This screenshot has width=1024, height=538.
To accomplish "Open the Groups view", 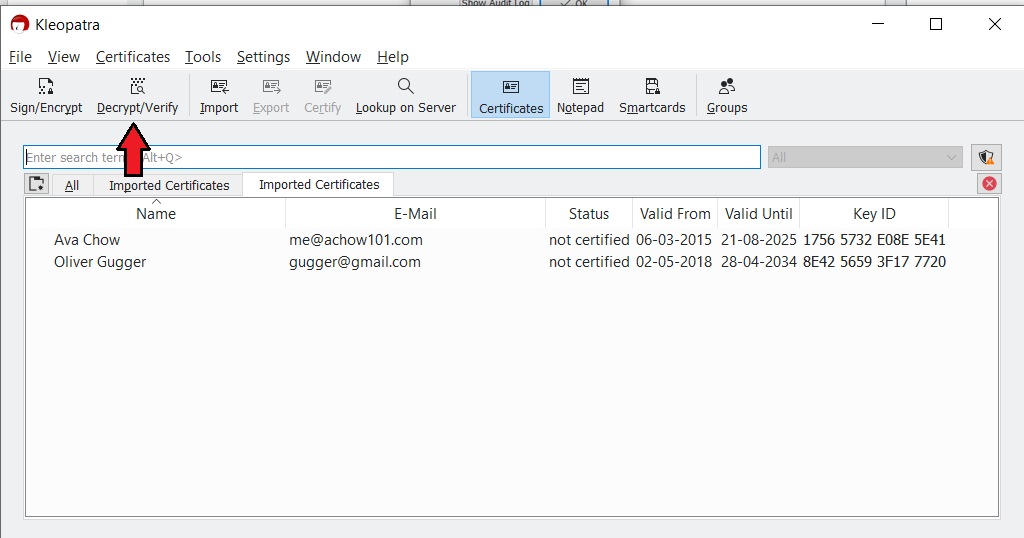I will click(x=727, y=95).
